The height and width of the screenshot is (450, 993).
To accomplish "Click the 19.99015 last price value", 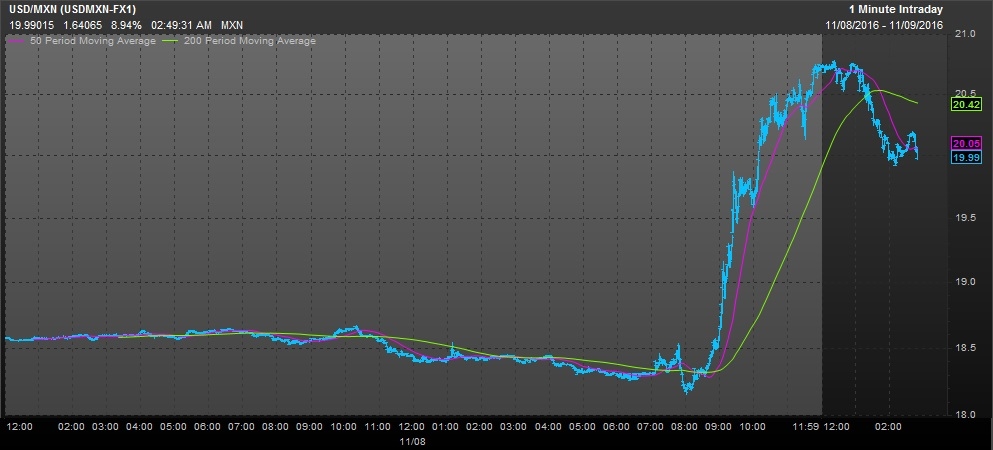I will pos(31,24).
